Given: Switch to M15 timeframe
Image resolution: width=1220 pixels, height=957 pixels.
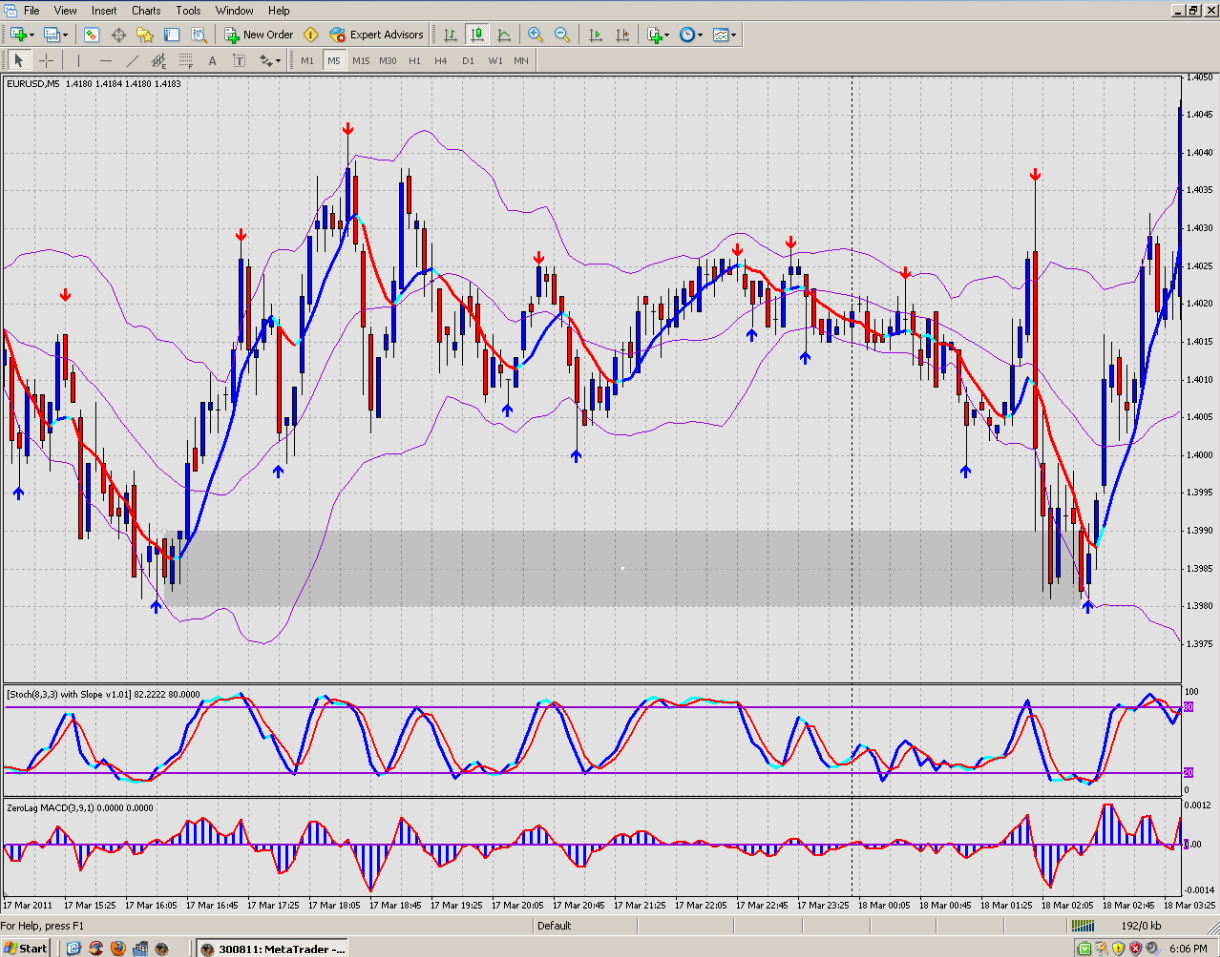Looking at the screenshot, I should (361, 60).
